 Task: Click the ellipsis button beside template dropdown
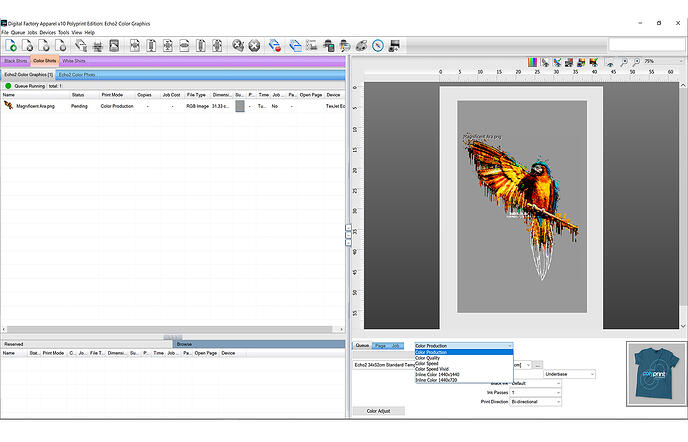(538, 365)
